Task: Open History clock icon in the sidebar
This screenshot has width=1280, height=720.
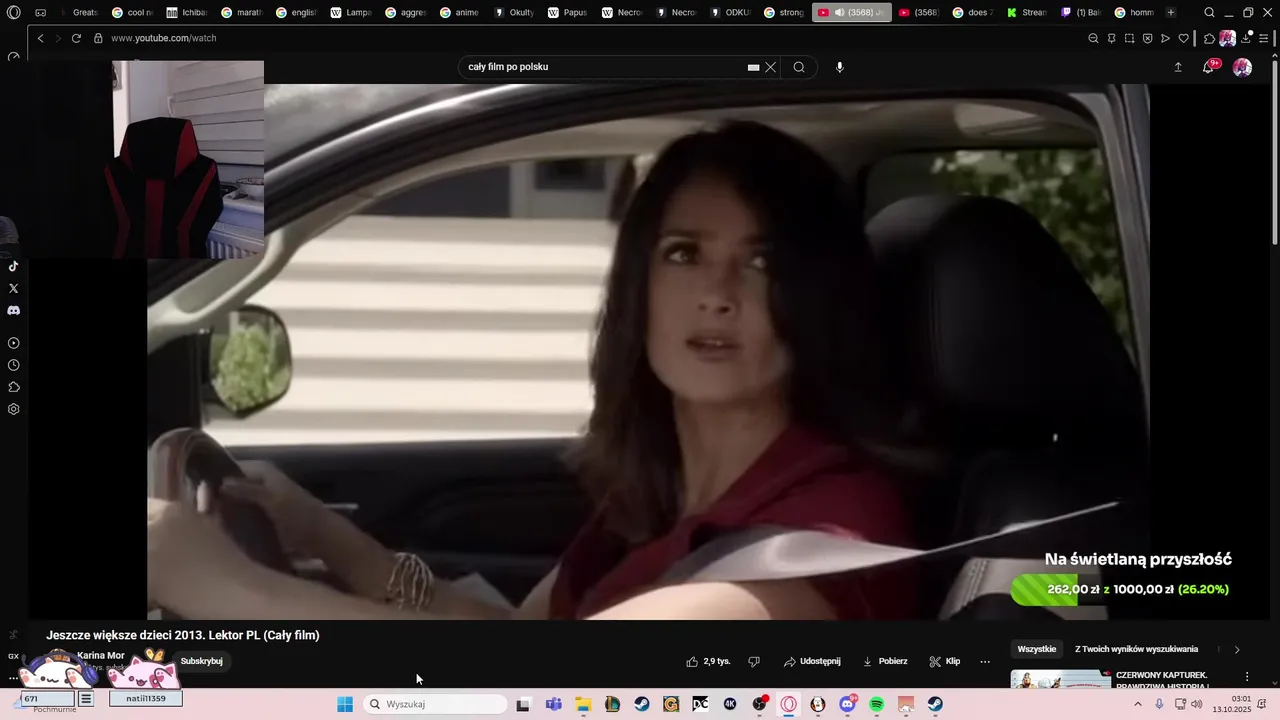Action: point(13,365)
